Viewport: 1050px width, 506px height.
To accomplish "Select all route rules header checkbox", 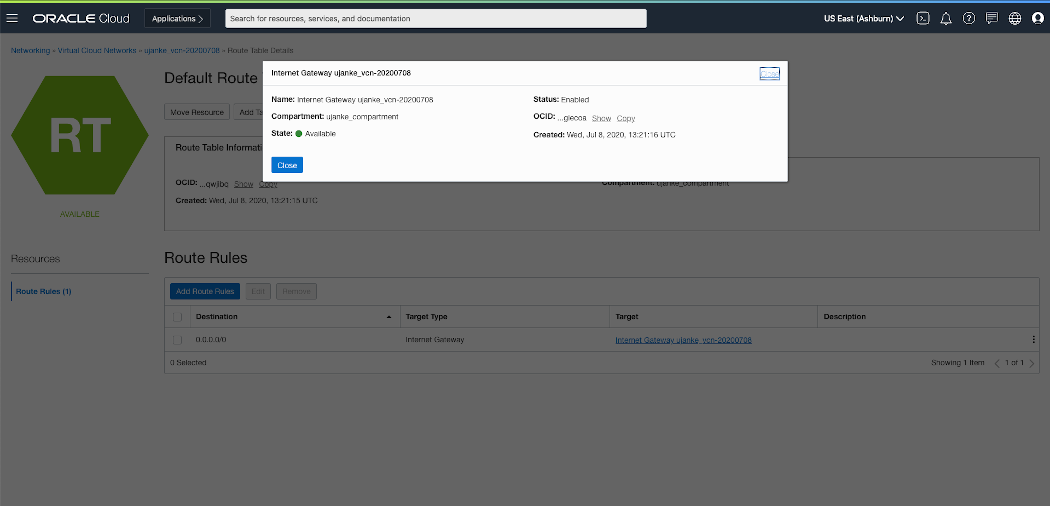I will pyautogui.click(x=177, y=317).
